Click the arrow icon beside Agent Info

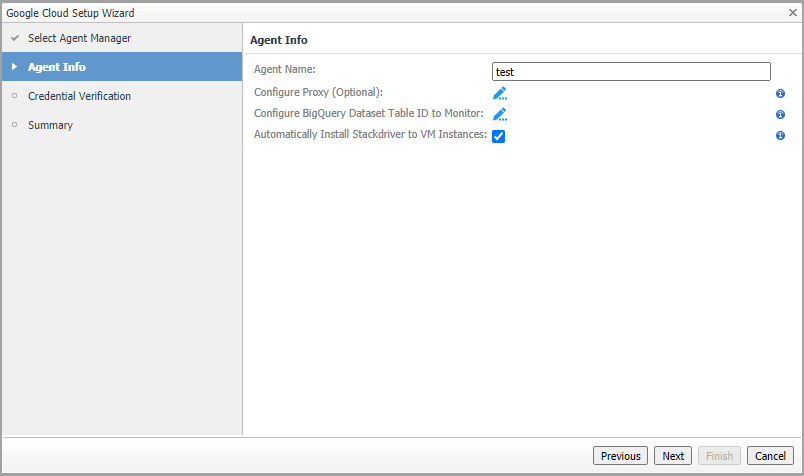(15, 67)
